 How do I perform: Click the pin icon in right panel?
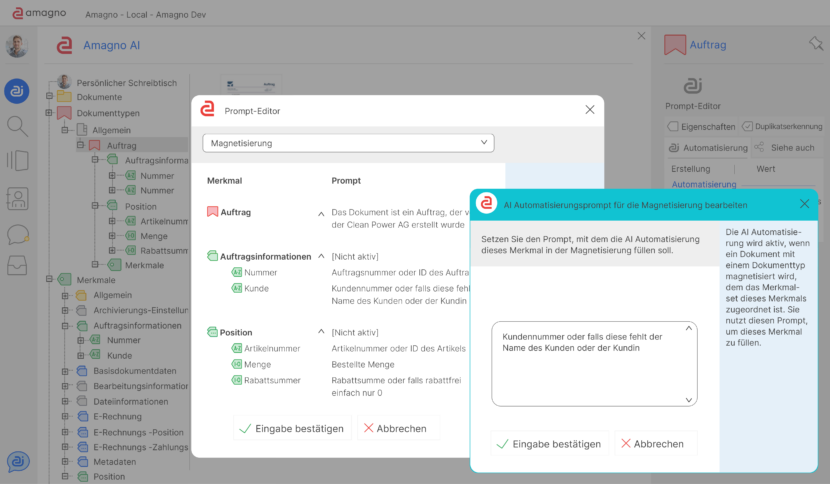click(815, 44)
